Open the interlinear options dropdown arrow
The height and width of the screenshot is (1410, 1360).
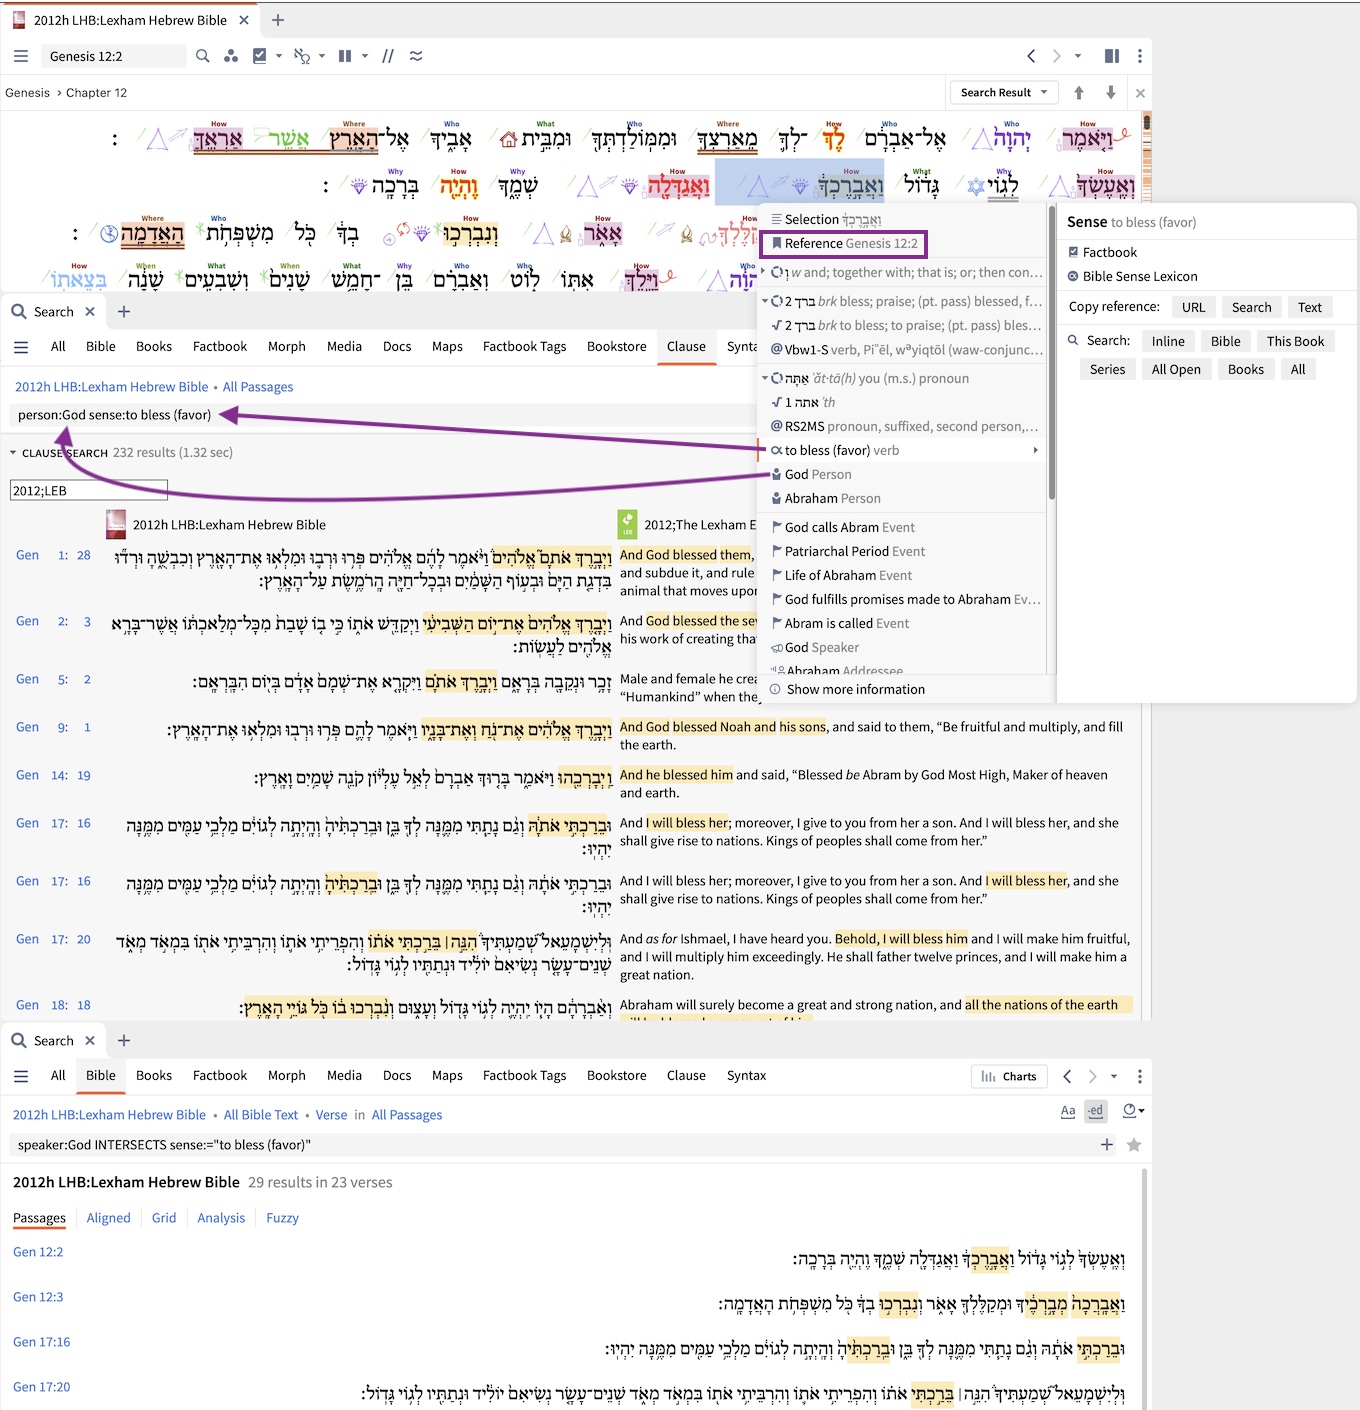coord(322,56)
